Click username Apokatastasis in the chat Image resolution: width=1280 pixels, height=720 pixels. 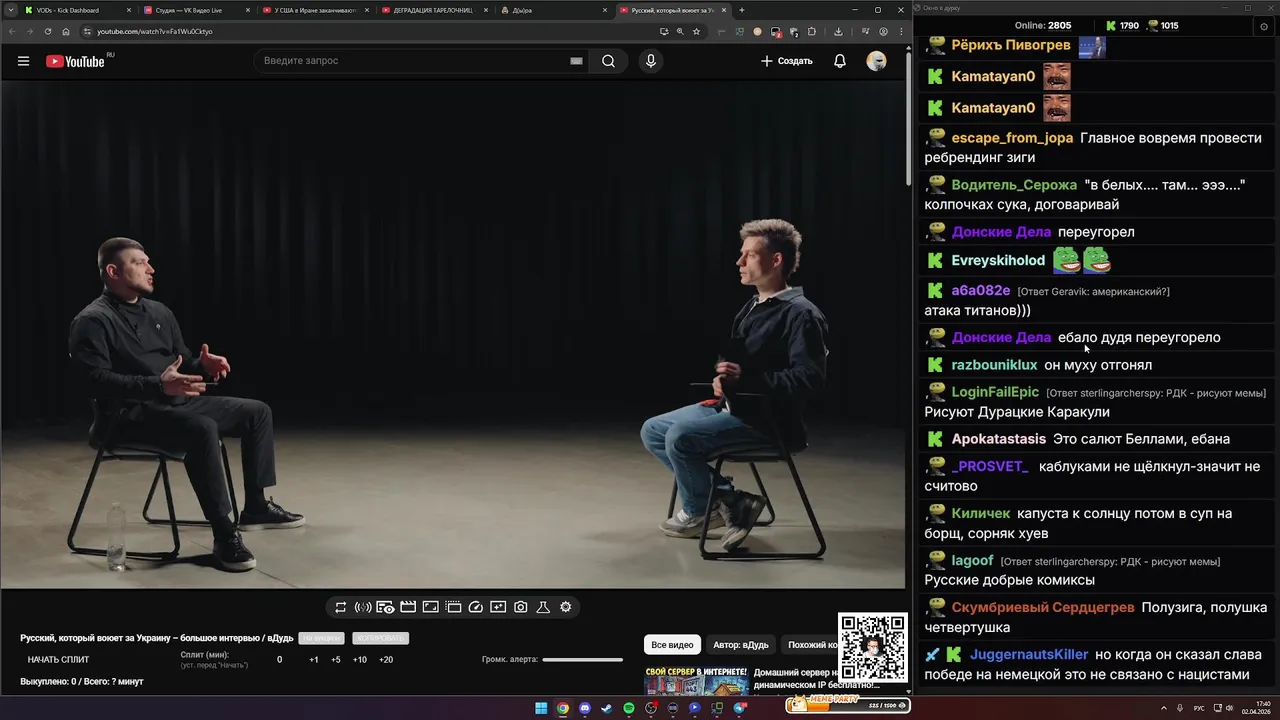[998, 439]
